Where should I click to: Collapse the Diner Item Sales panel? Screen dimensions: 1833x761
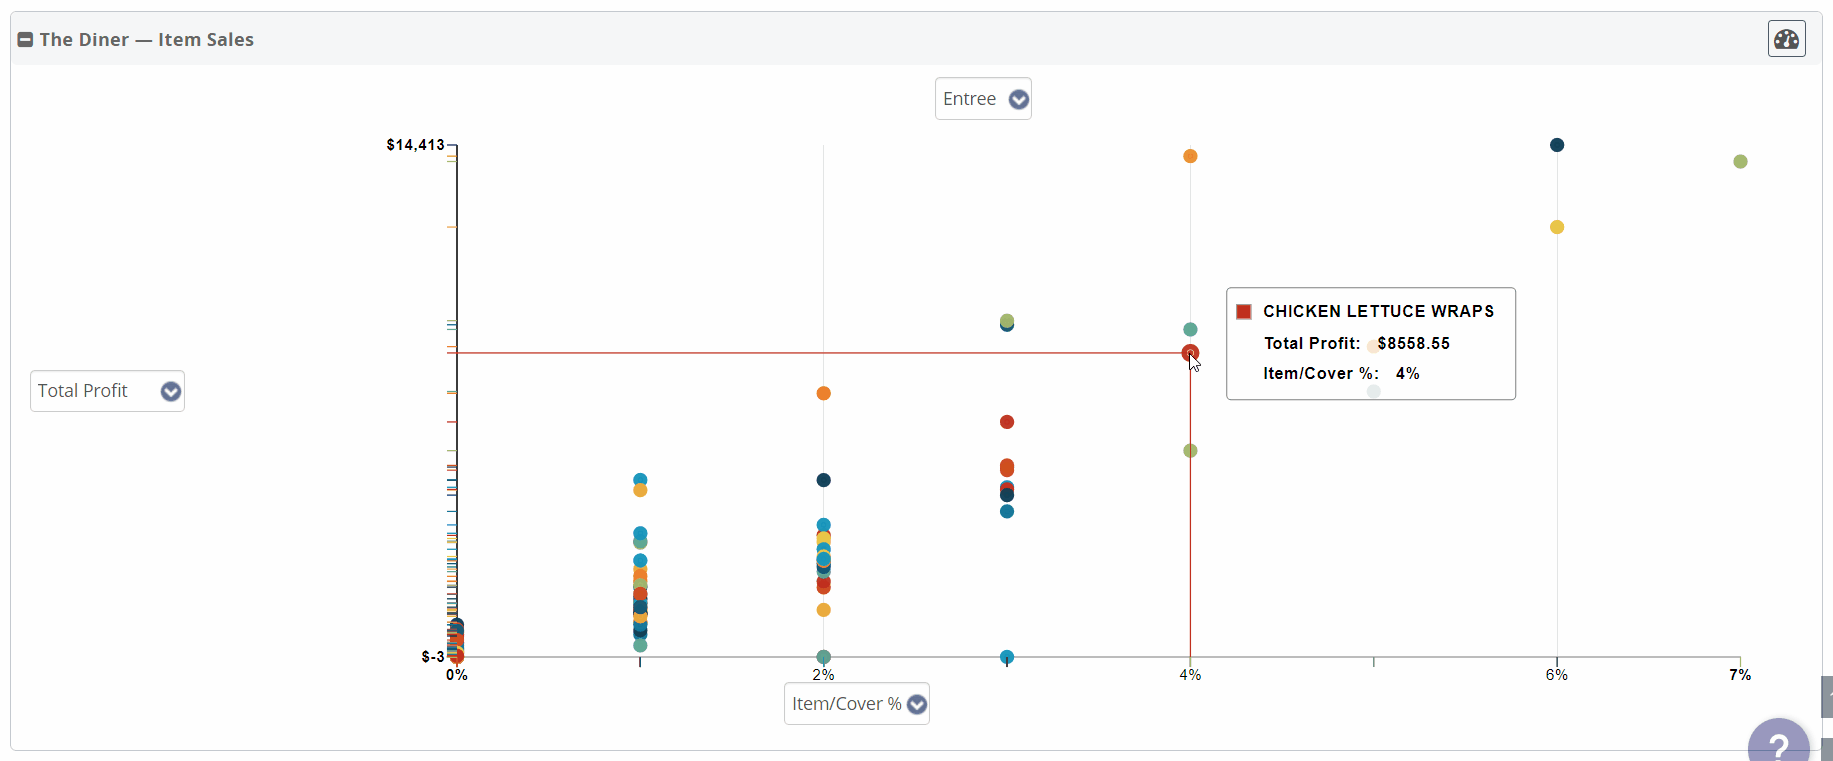point(25,40)
